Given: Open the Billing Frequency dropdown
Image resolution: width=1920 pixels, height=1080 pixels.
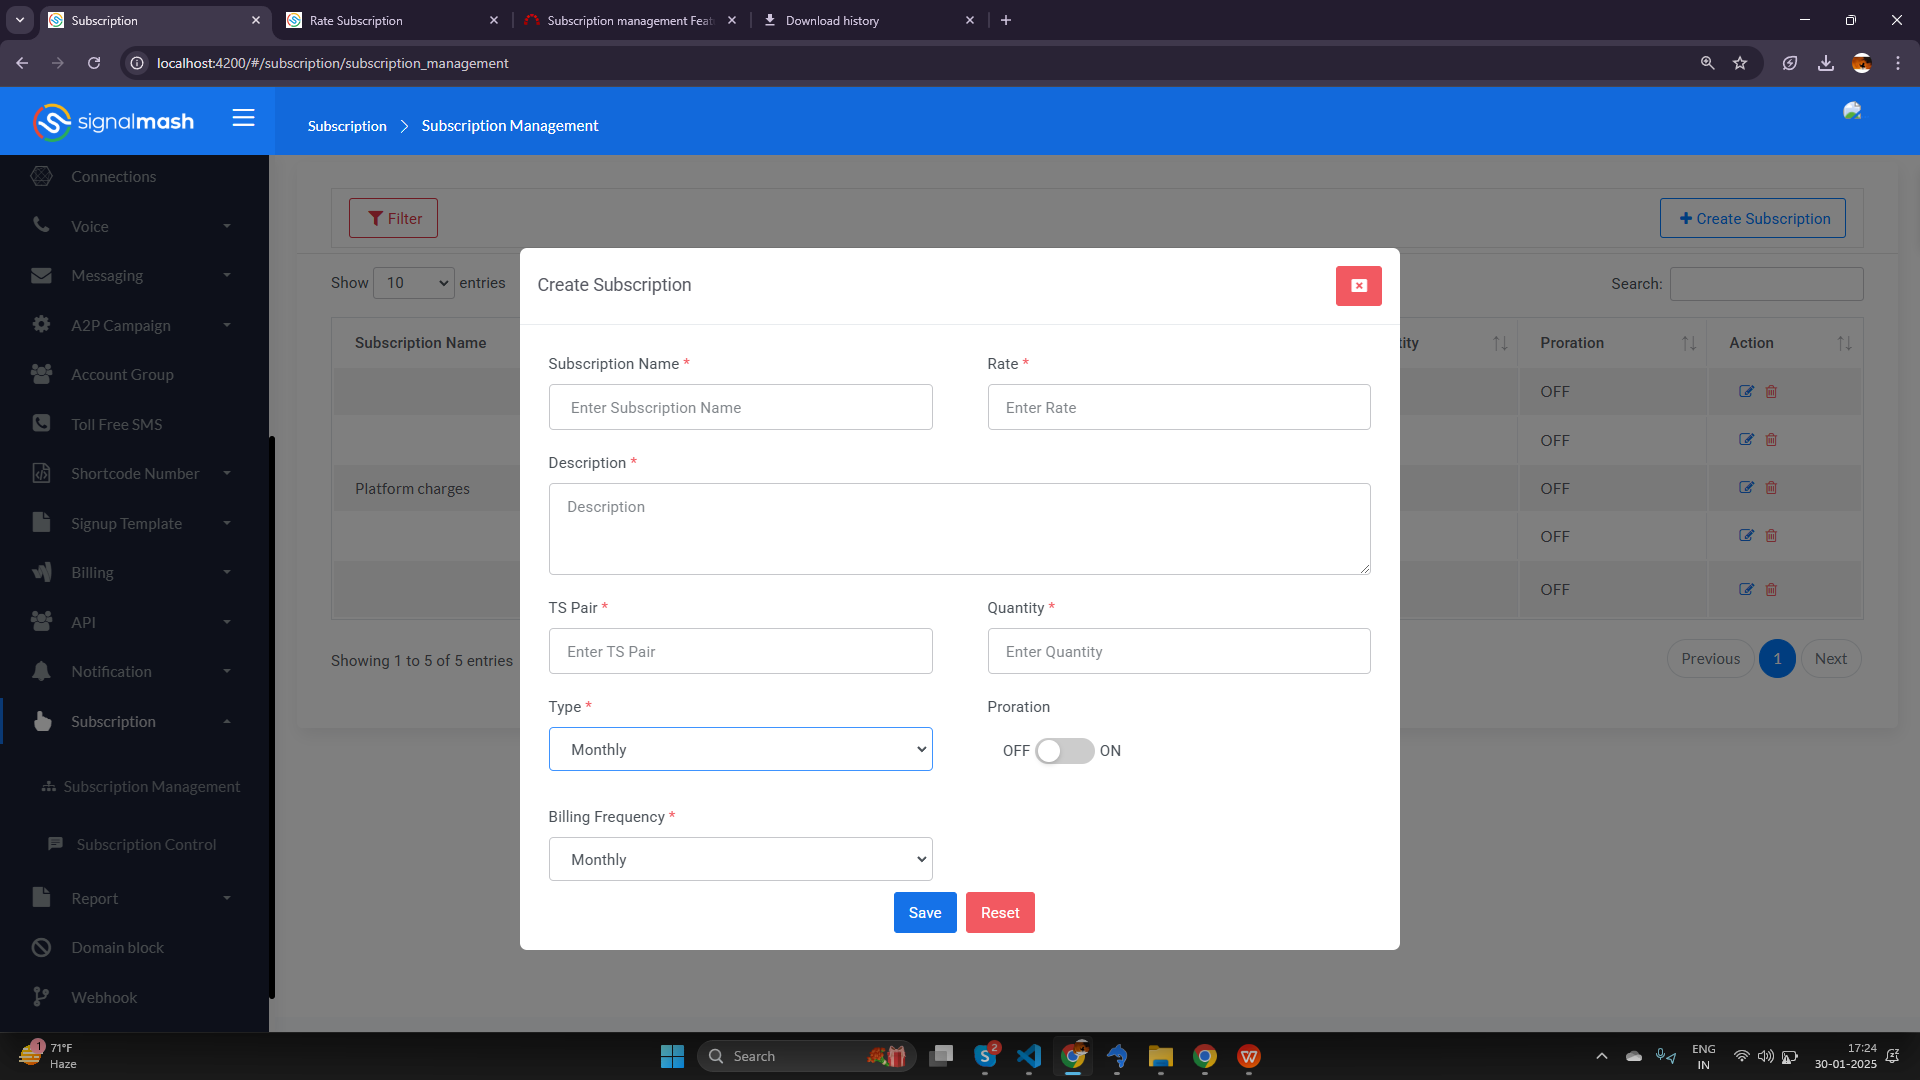Looking at the screenshot, I should 740,859.
